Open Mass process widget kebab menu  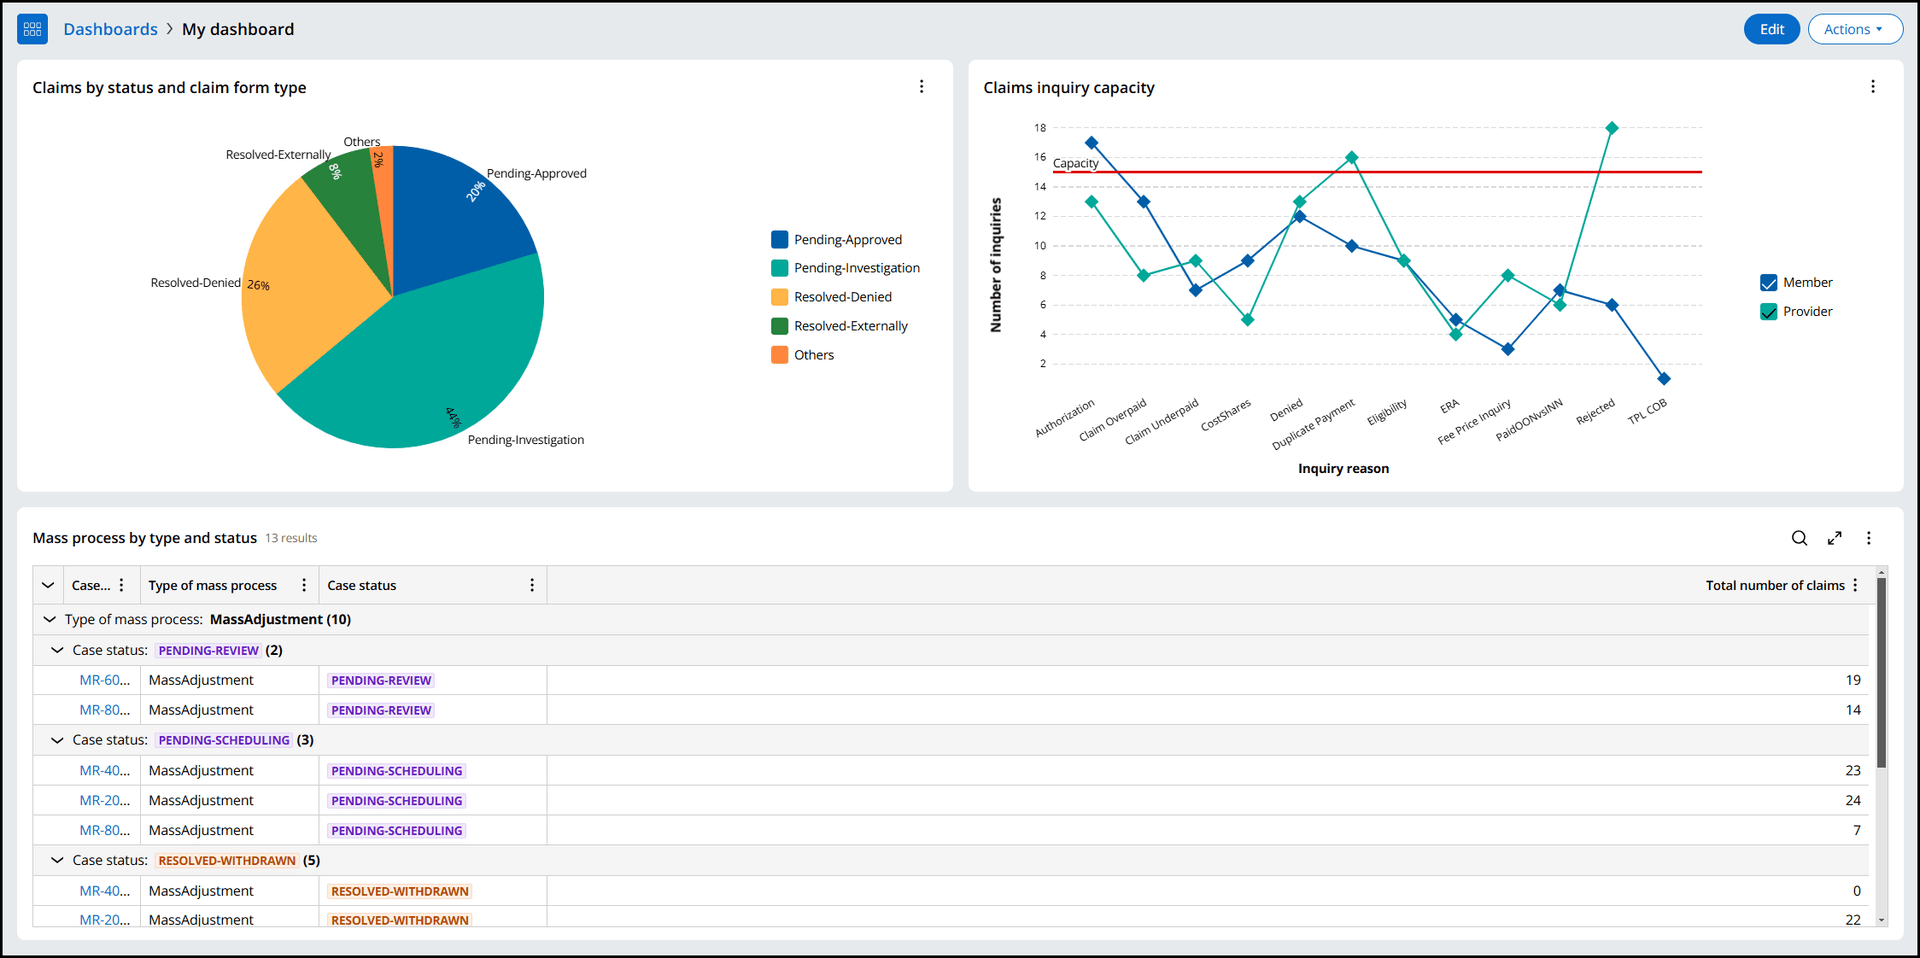point(1868,538)
